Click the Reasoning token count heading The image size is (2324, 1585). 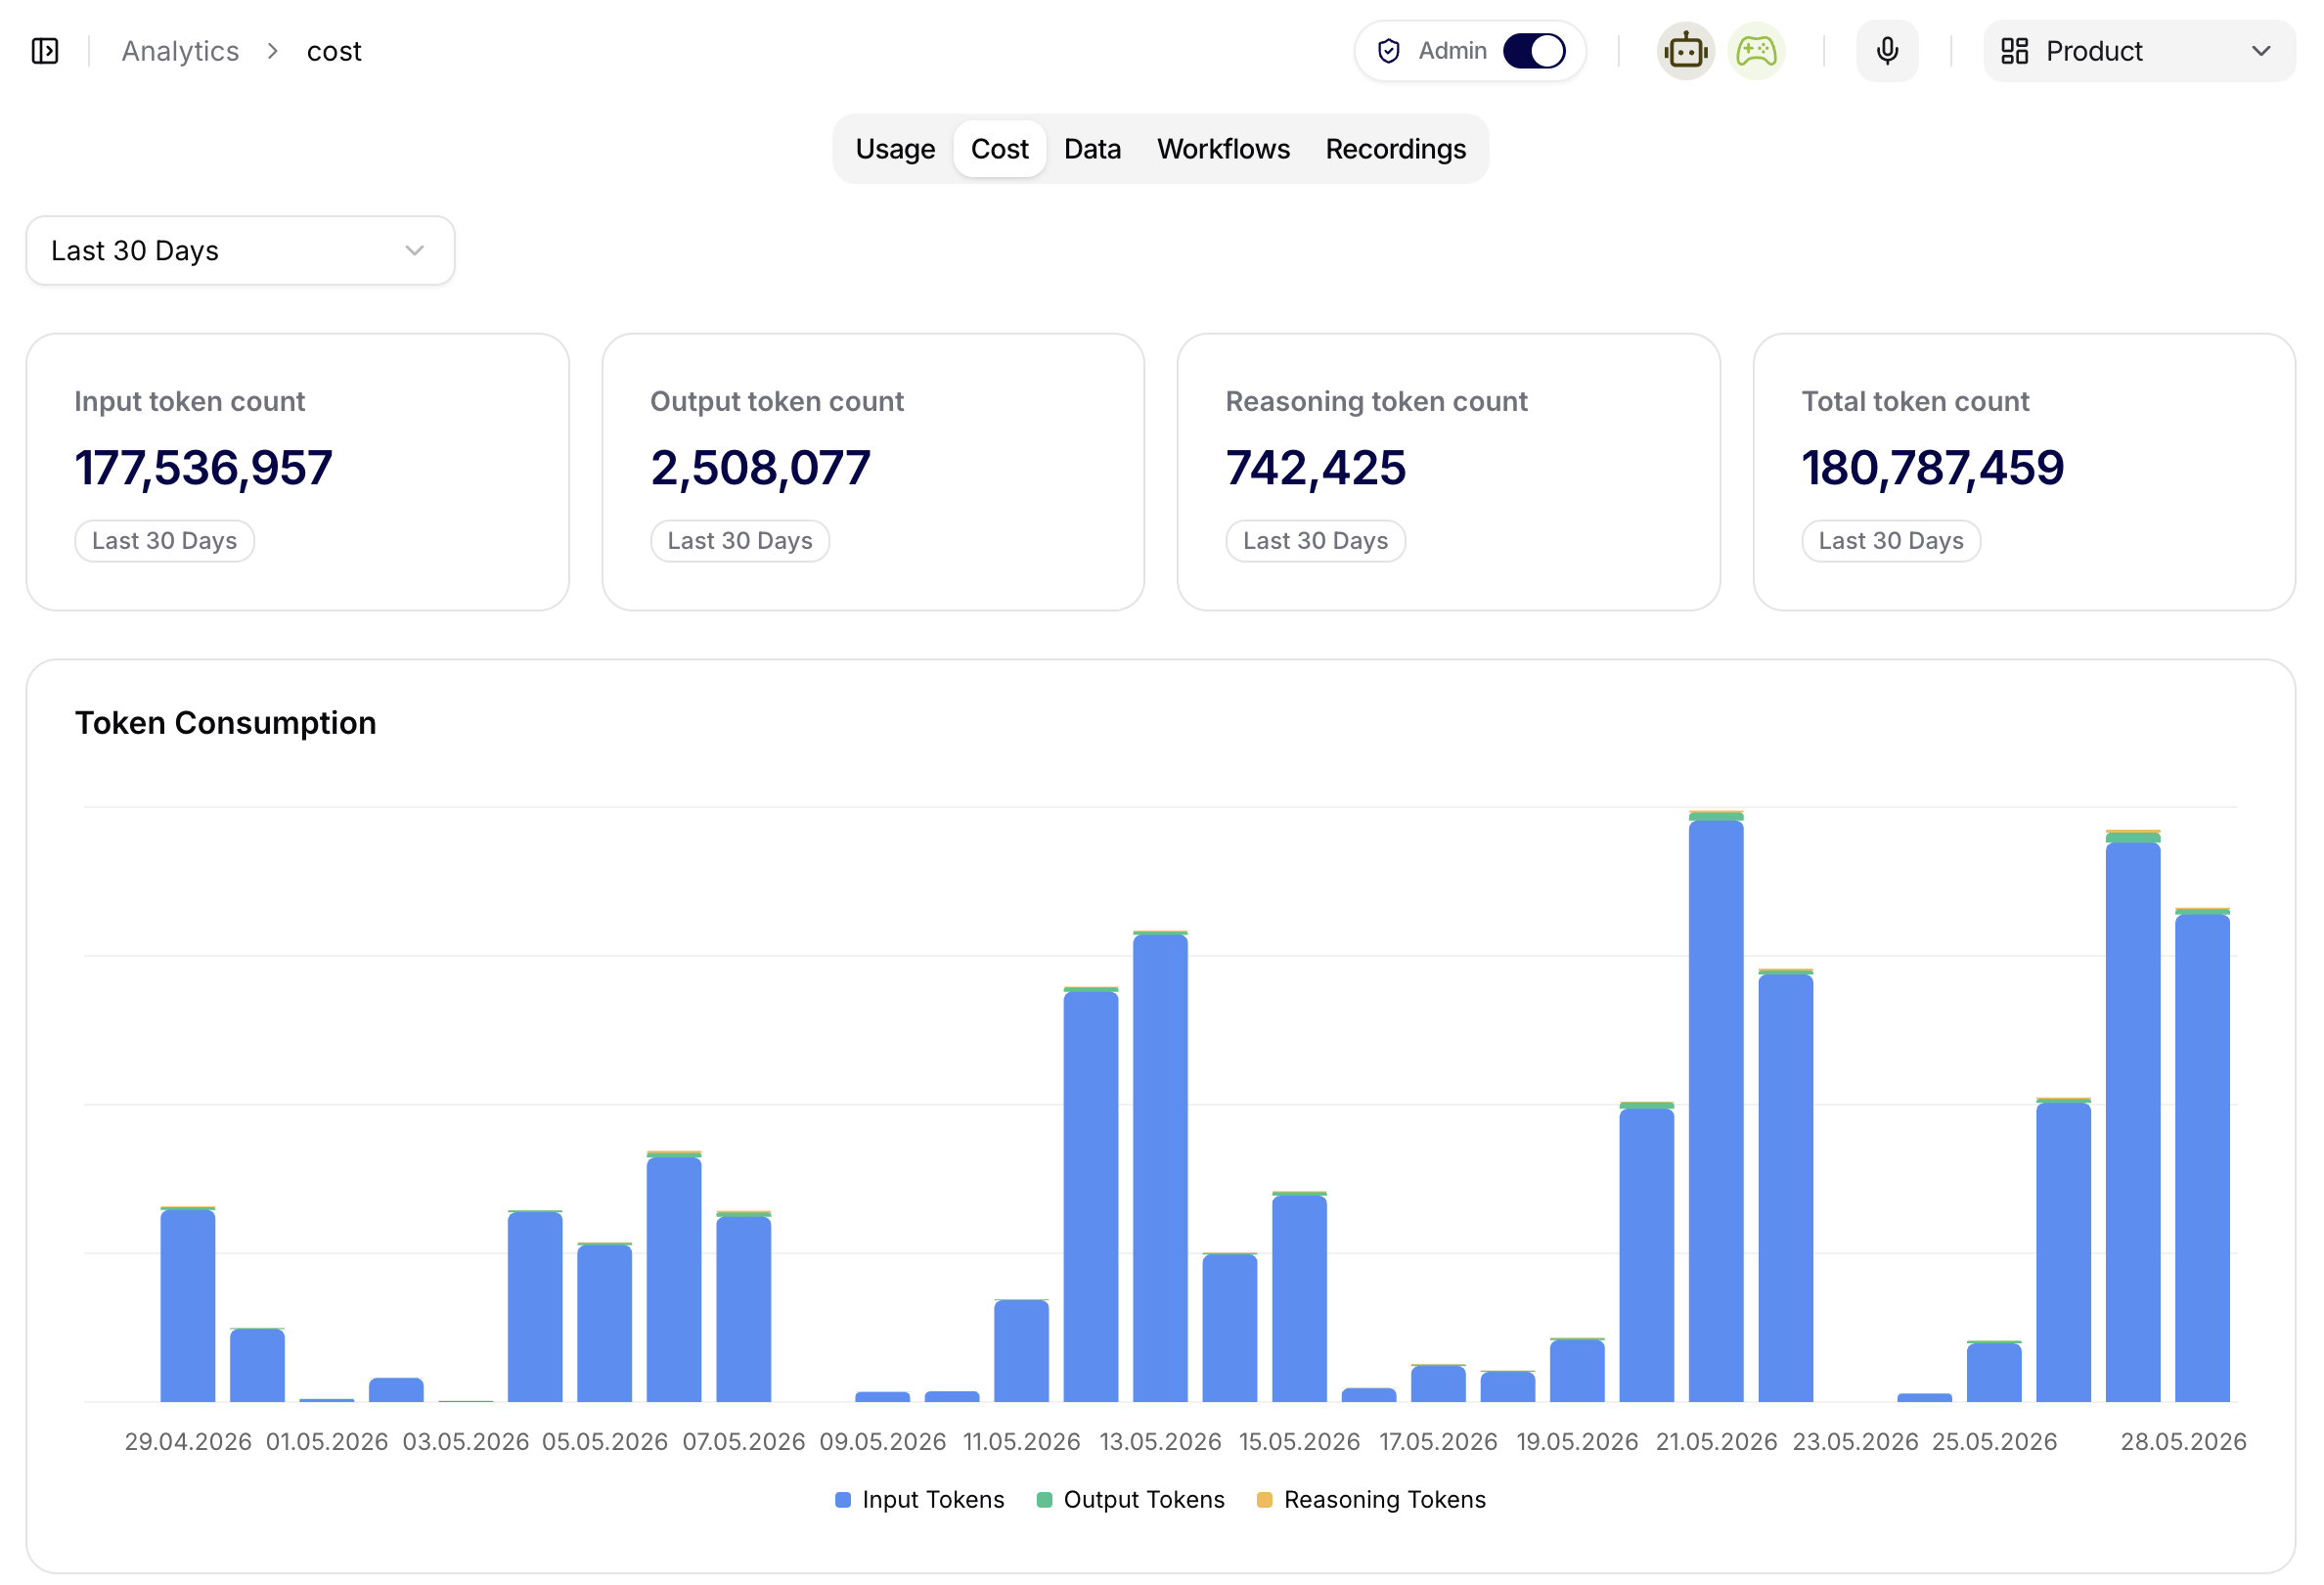point(1376,401)
